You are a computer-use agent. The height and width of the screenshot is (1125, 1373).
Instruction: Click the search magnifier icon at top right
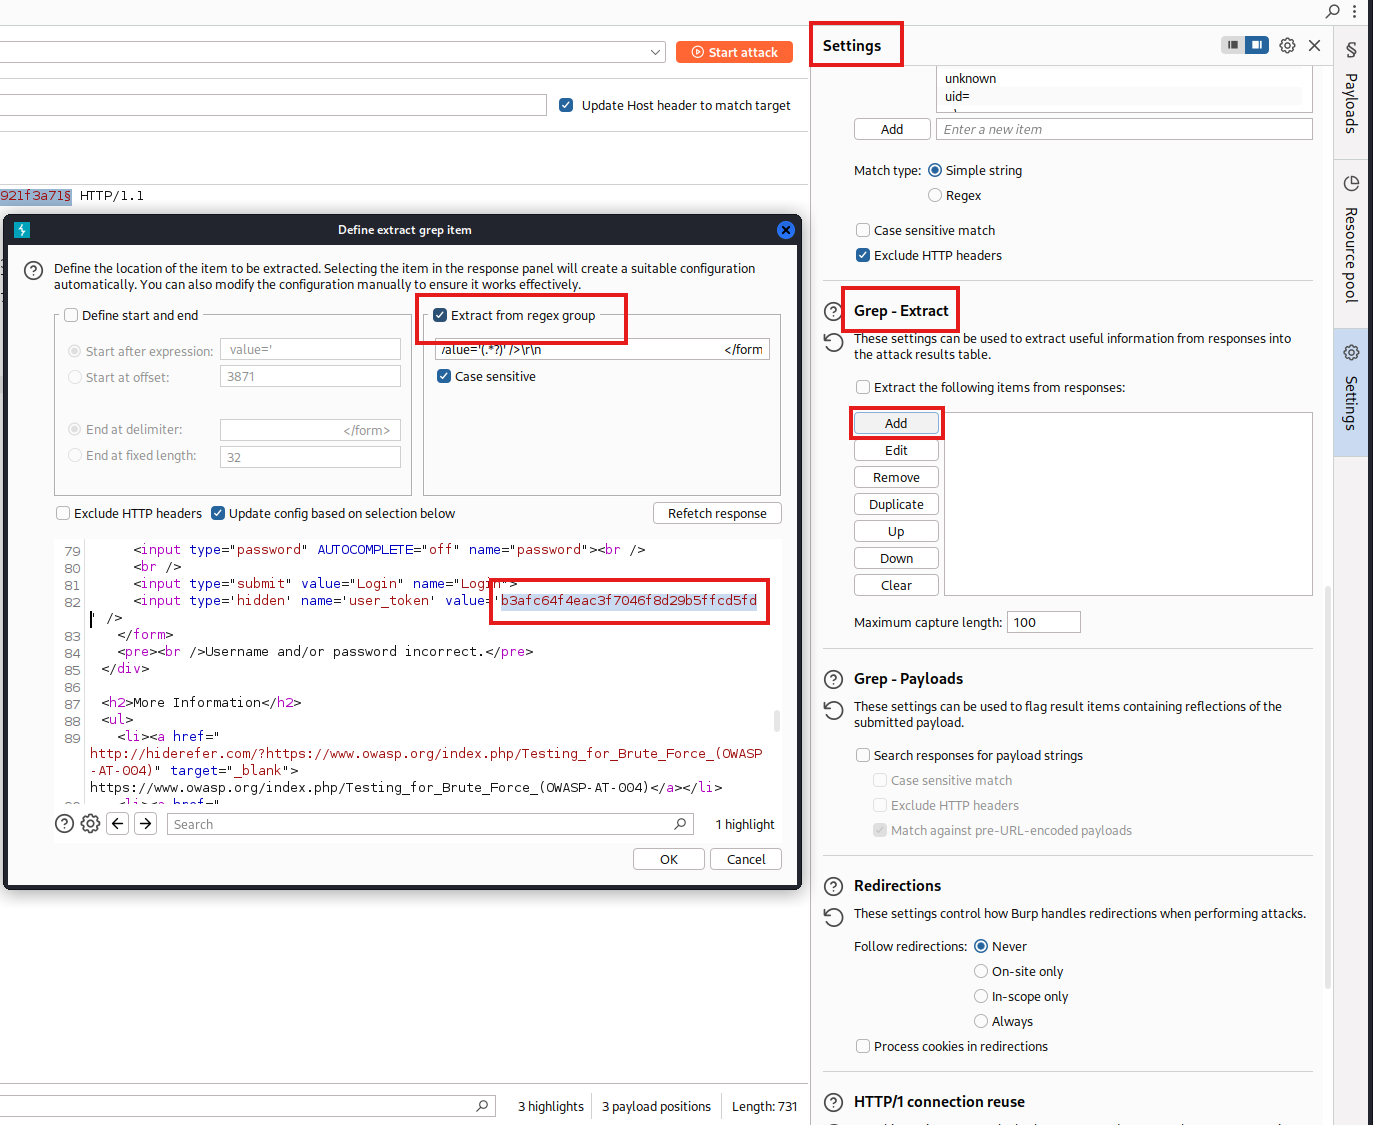1332,11
